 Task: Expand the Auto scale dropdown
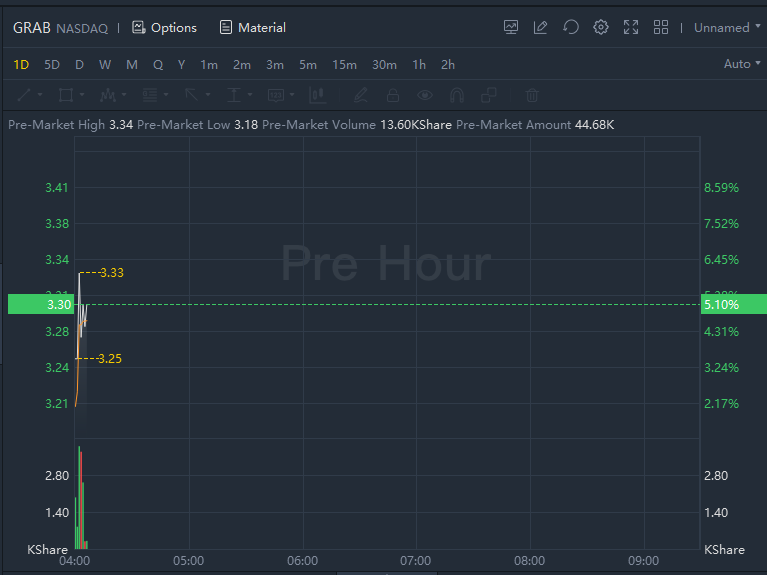coord(742,64)
